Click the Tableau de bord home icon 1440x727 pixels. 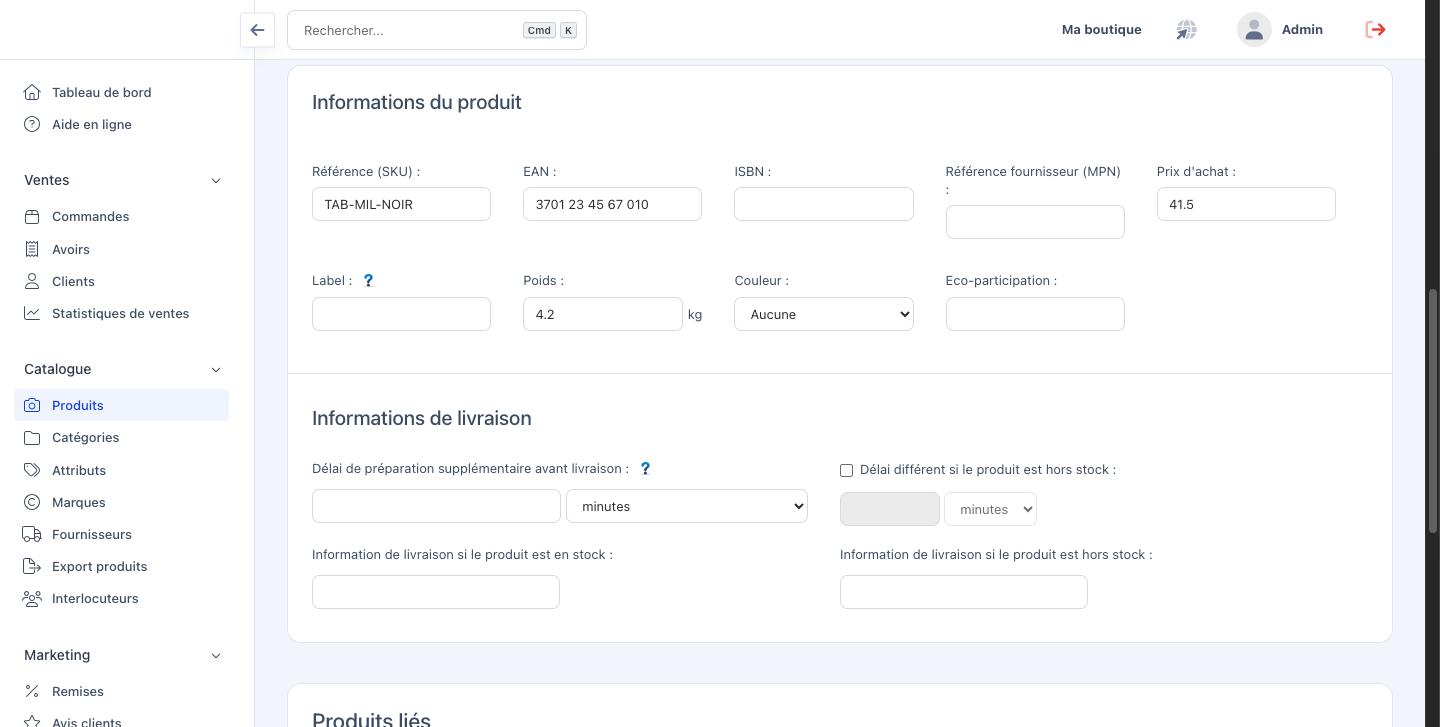32,92
